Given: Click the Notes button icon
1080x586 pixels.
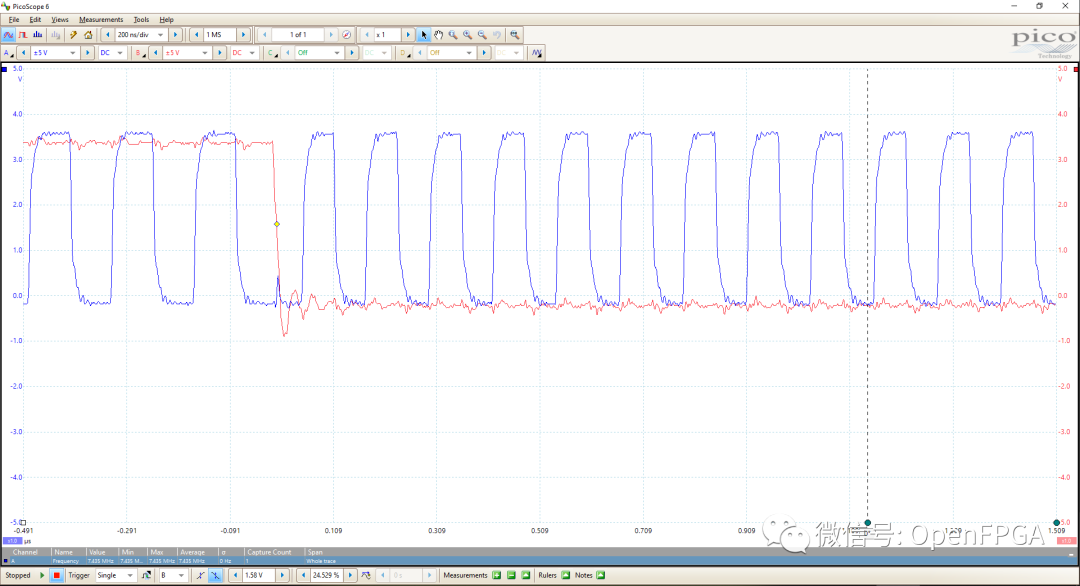Looking at the screenshot, I should coord(601,576).
